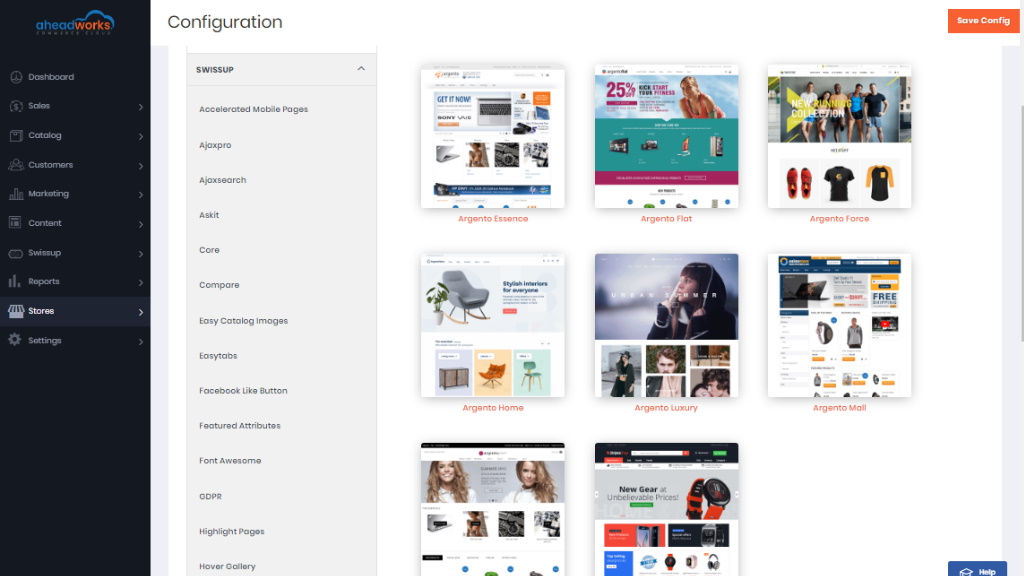Open the Sales menu item
Viewport: 1024px width, 576px height.
(x=39, y=106)
